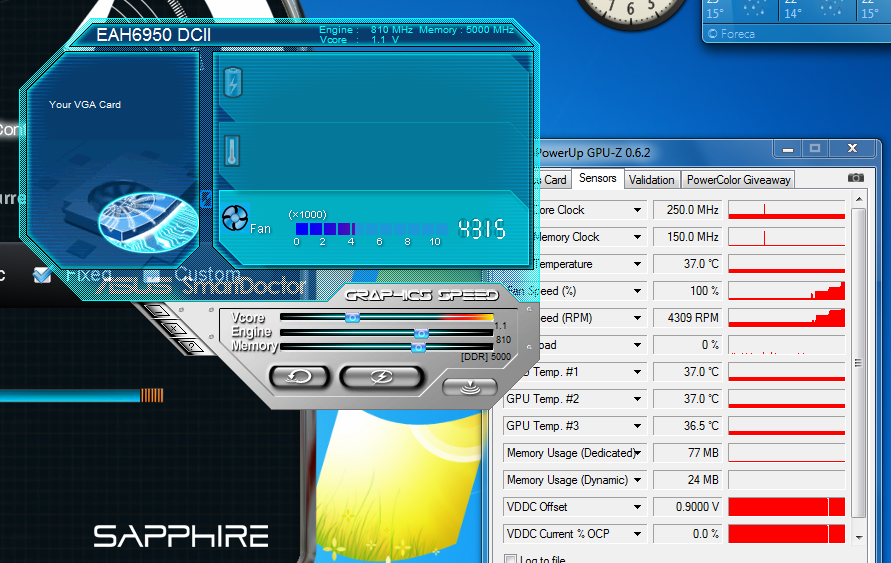891x563 pixels.
Task: Open the Fan Speed (RPM) sensor dropdown
Action: tap(638, 318)
